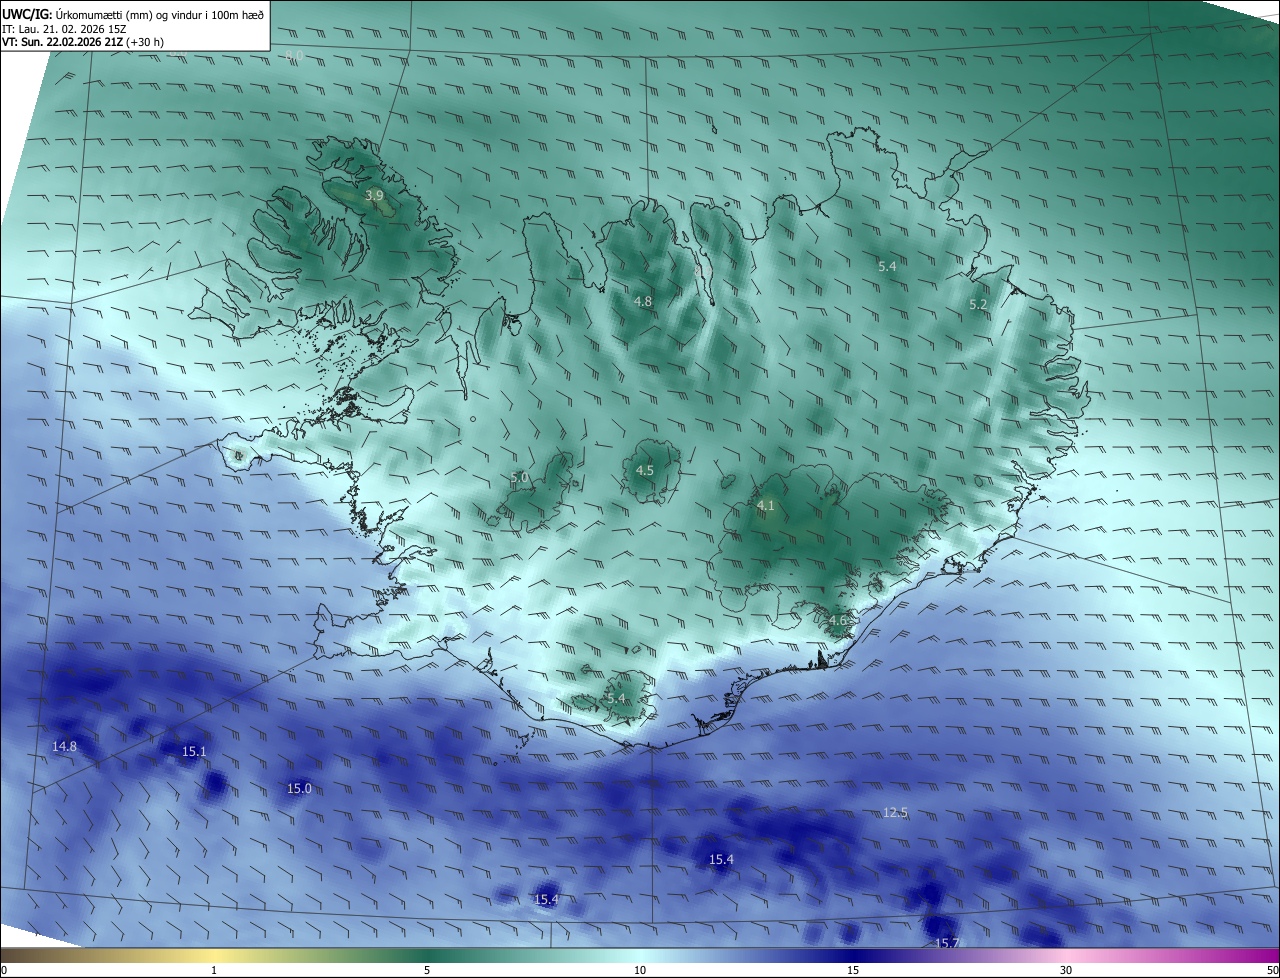Click the 30 tick on the colour scale
This screenshot has width=1280, height=978.
pos(1066,970)
